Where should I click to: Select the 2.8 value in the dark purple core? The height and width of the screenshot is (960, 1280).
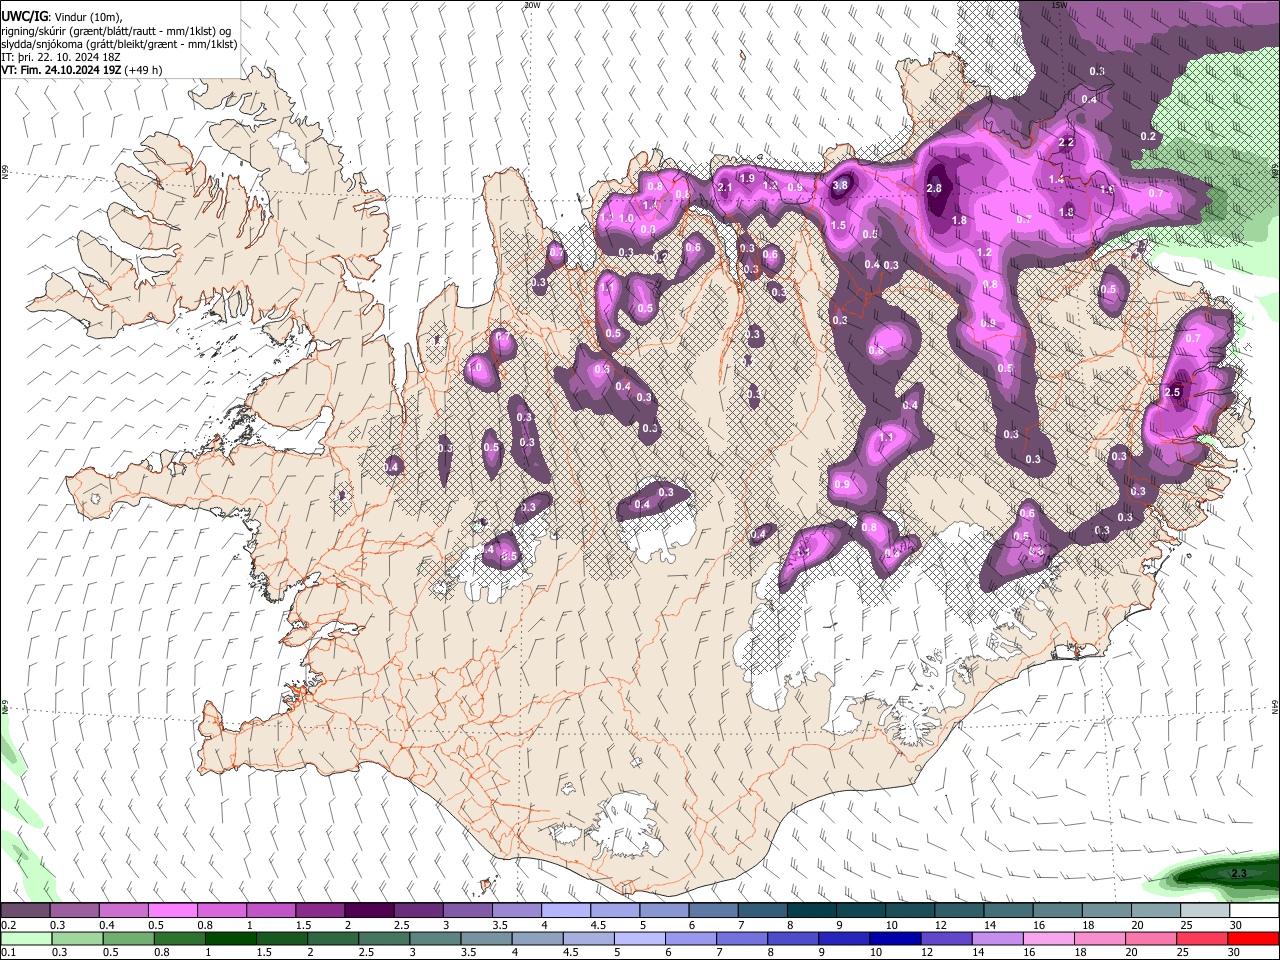935,188
